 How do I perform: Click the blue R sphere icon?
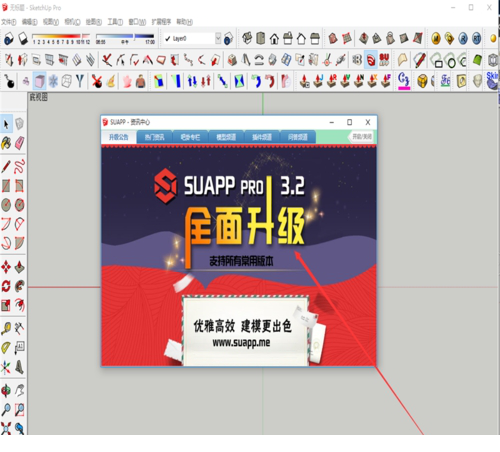click(x=463, y=38)
